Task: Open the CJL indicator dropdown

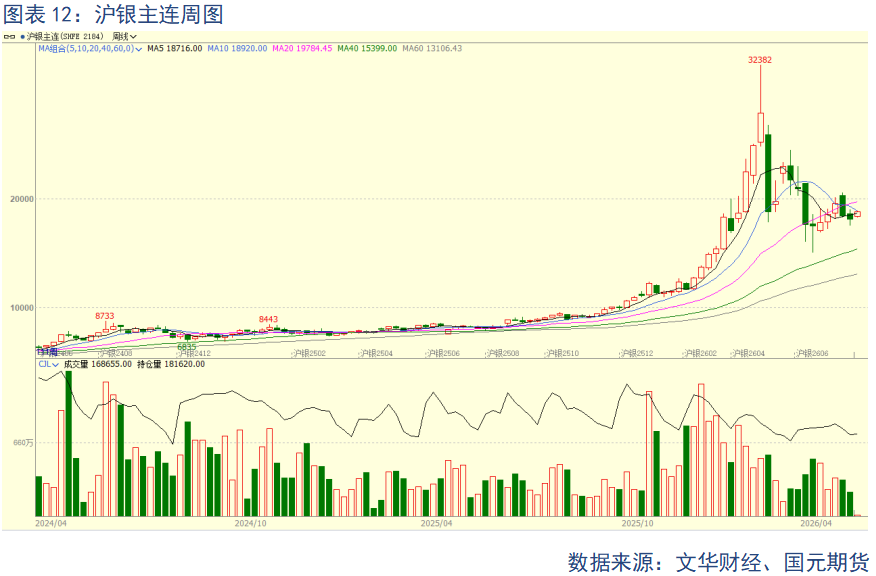Action: (48, 364)
